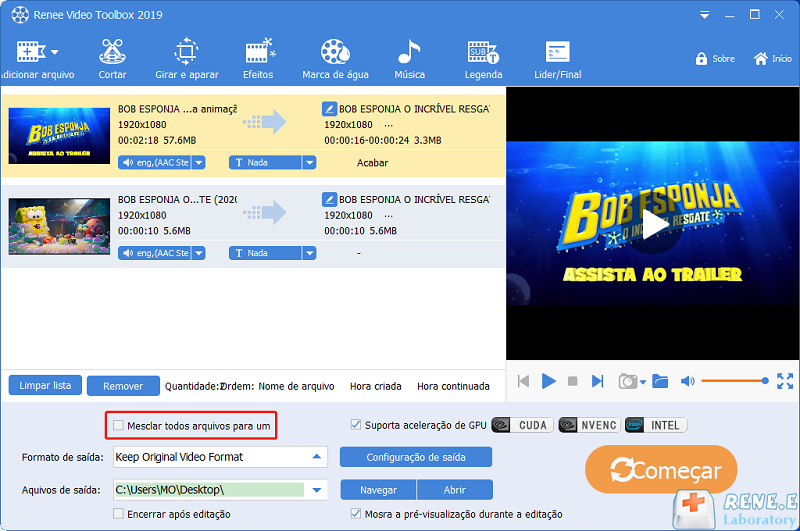This screenshot has height=531, width=800.
Task: Open the Efeitos tool
Action: pos(258,60)
